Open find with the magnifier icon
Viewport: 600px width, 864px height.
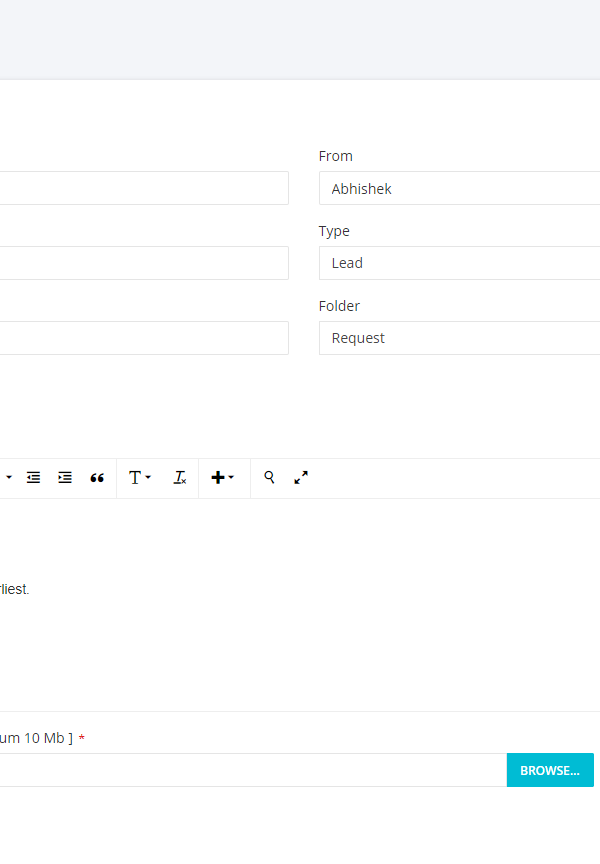click(269, 477)
